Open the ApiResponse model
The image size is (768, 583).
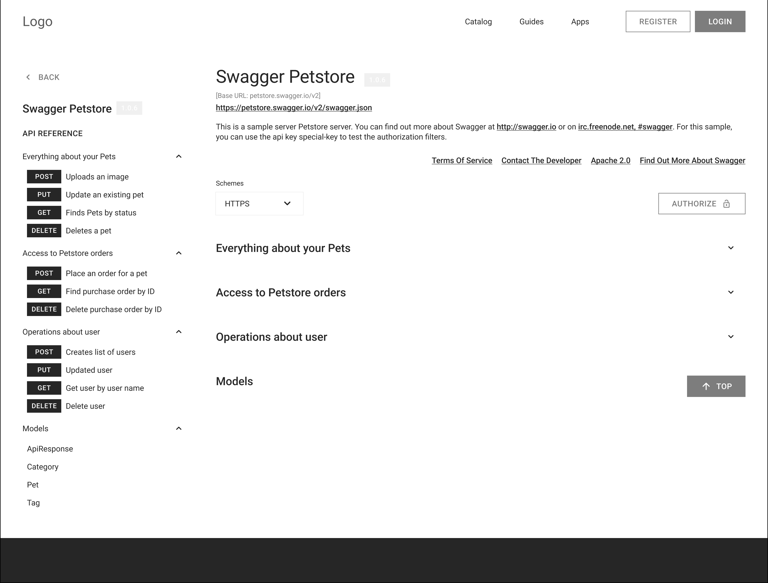[49, 449]
